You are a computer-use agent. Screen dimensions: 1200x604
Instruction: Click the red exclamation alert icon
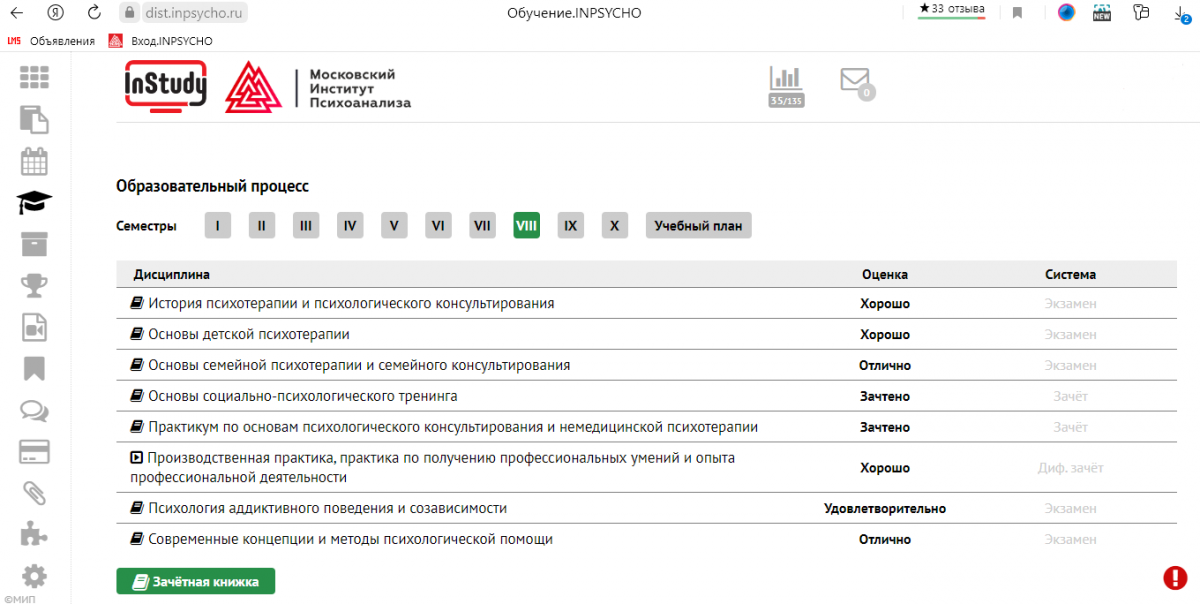click(1174, 577)
